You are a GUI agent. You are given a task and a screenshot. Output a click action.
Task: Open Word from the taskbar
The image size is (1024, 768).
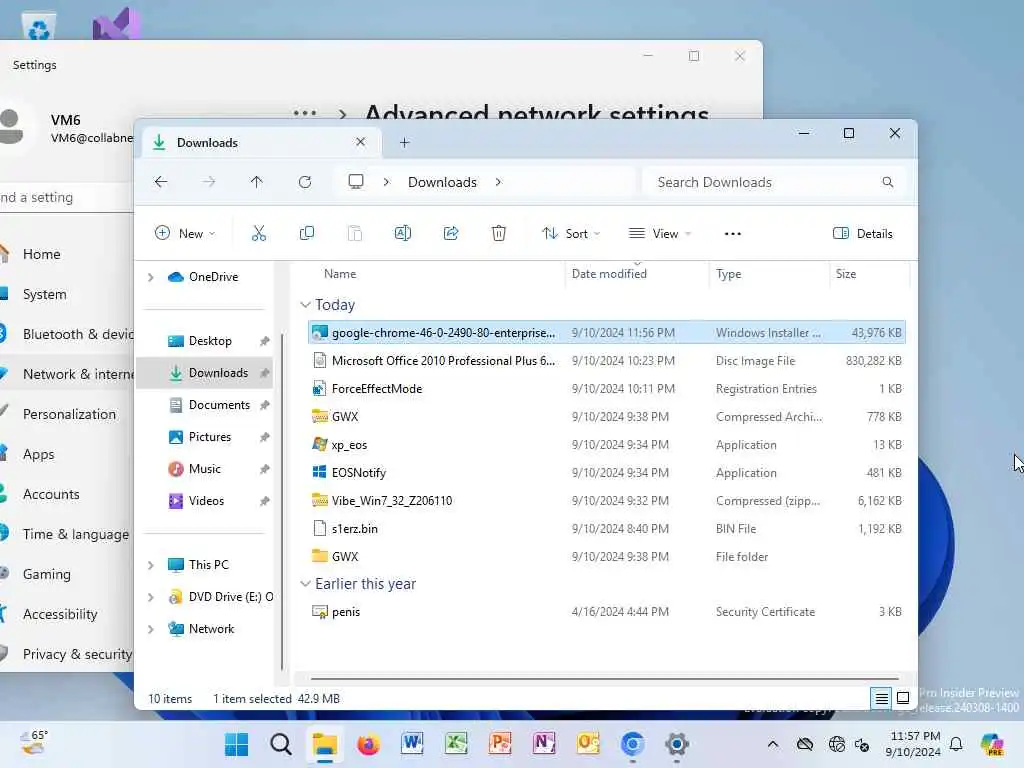pyautogui.click(x=412, y=744)
